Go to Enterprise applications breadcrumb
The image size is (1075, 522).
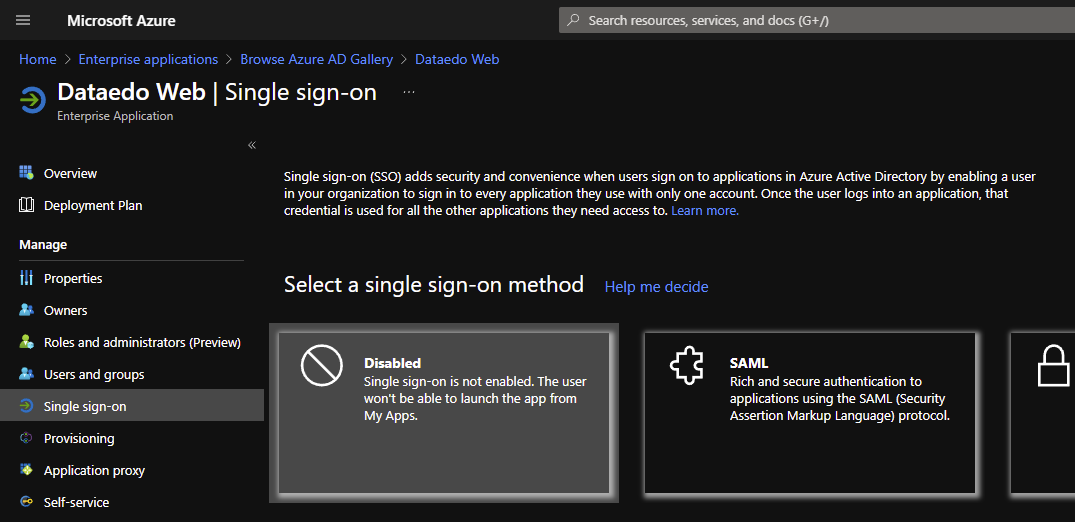point(148,59)
